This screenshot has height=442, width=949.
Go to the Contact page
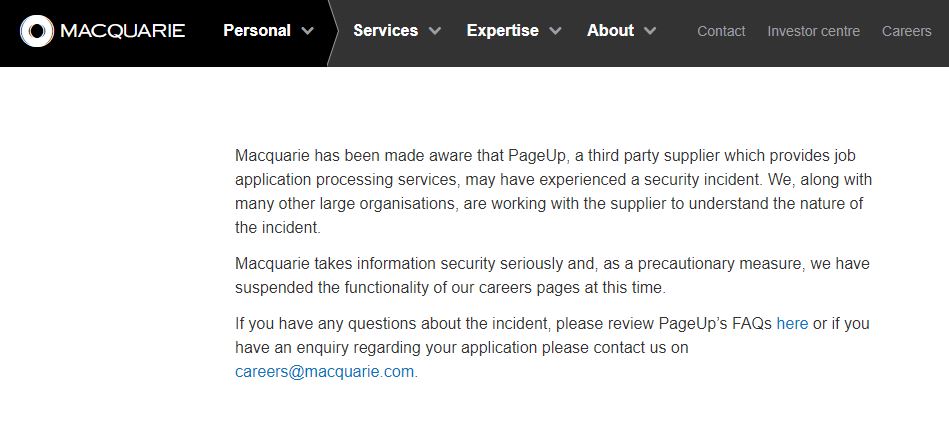[x=721, y=31]
